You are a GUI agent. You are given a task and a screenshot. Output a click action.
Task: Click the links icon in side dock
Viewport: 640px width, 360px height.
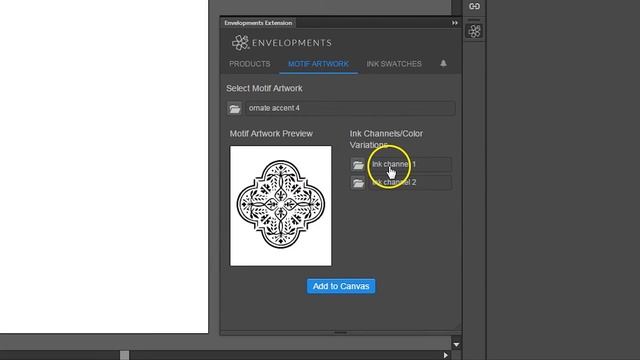coord(474,7)
